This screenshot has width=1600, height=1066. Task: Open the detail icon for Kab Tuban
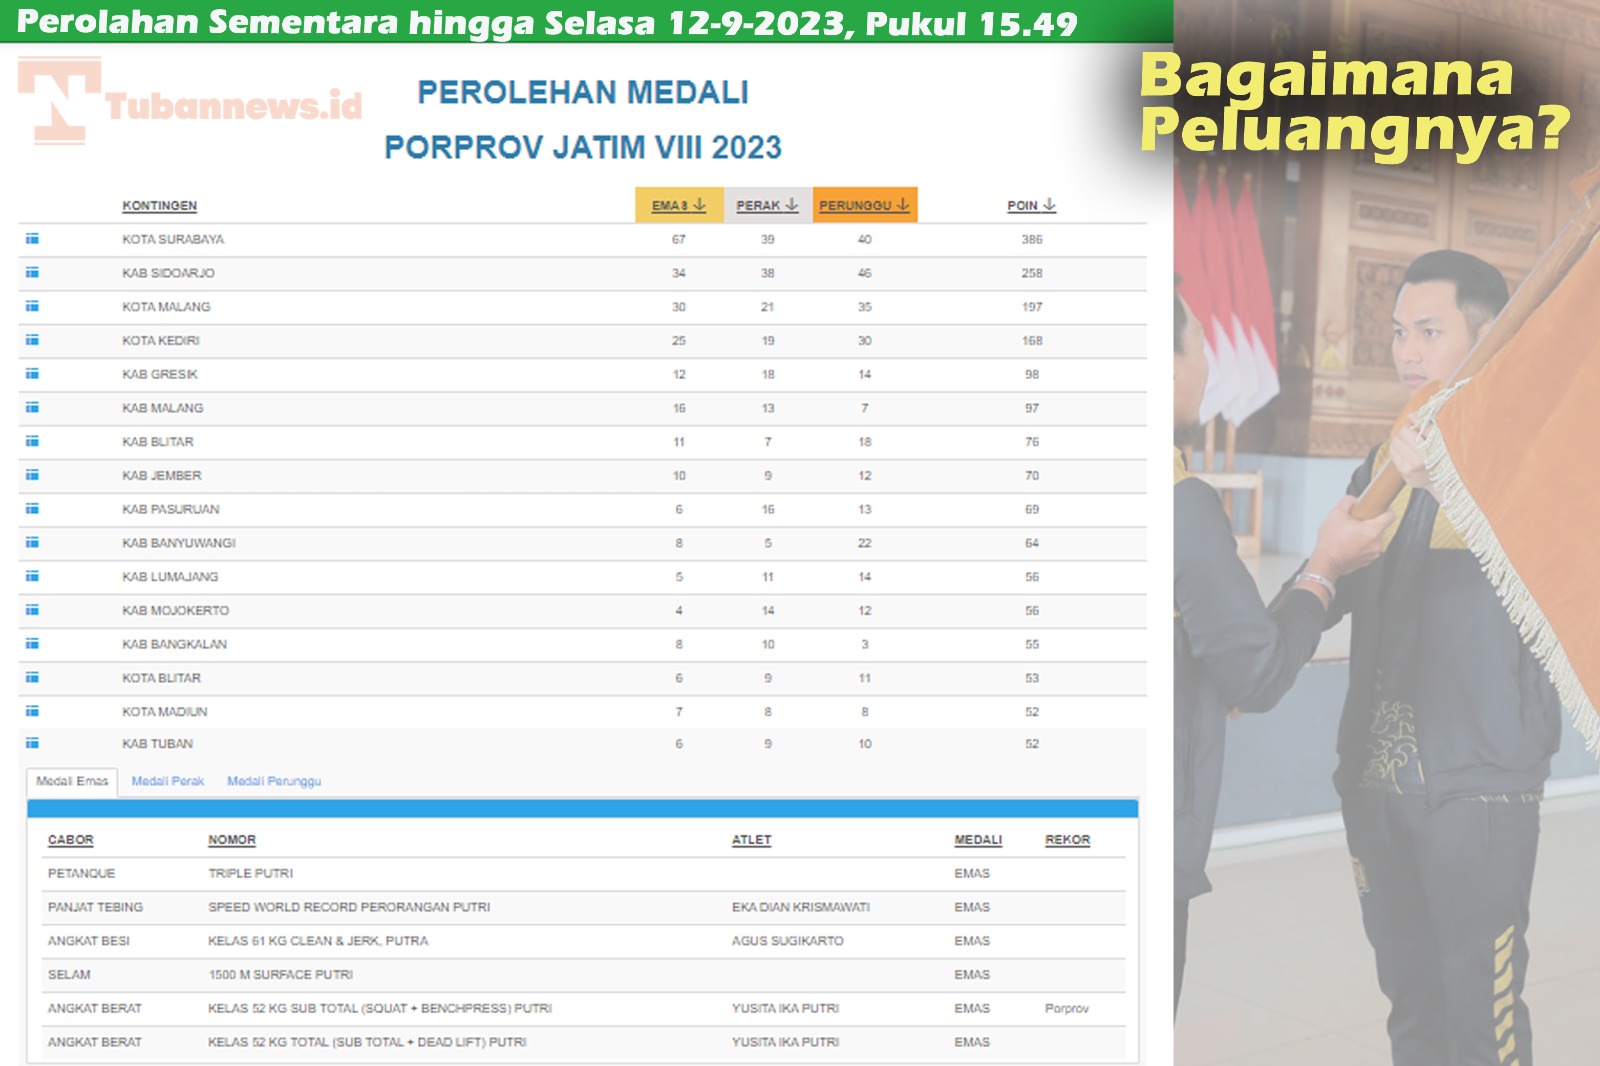tap(32, 743)
